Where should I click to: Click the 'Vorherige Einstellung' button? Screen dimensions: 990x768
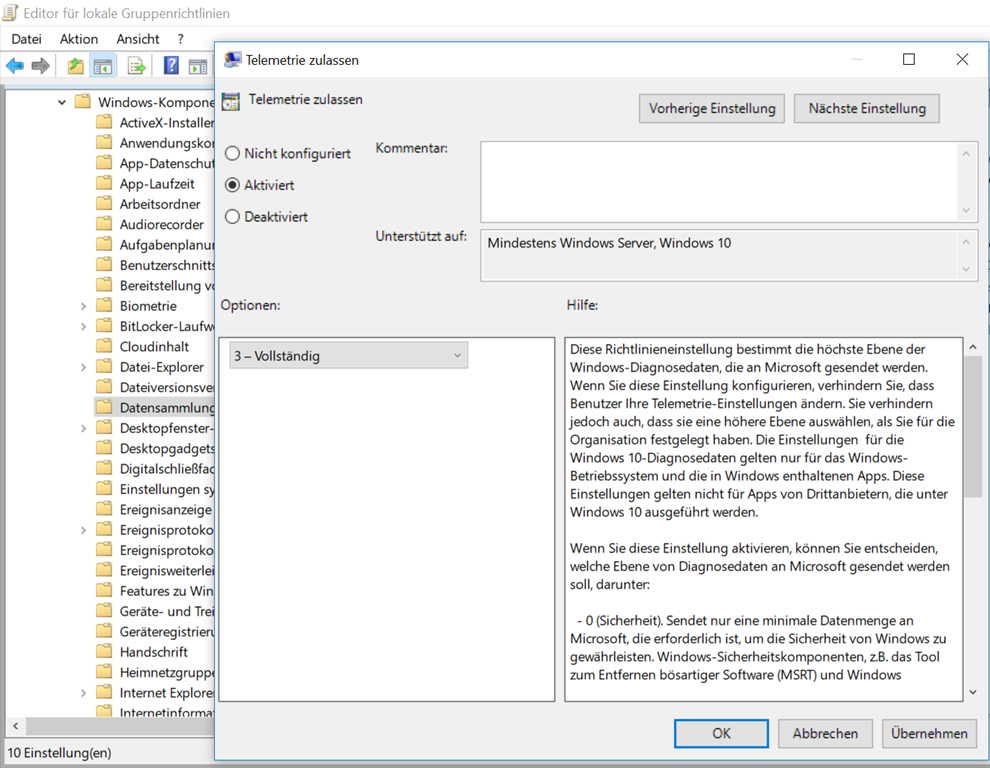point(712,109)
